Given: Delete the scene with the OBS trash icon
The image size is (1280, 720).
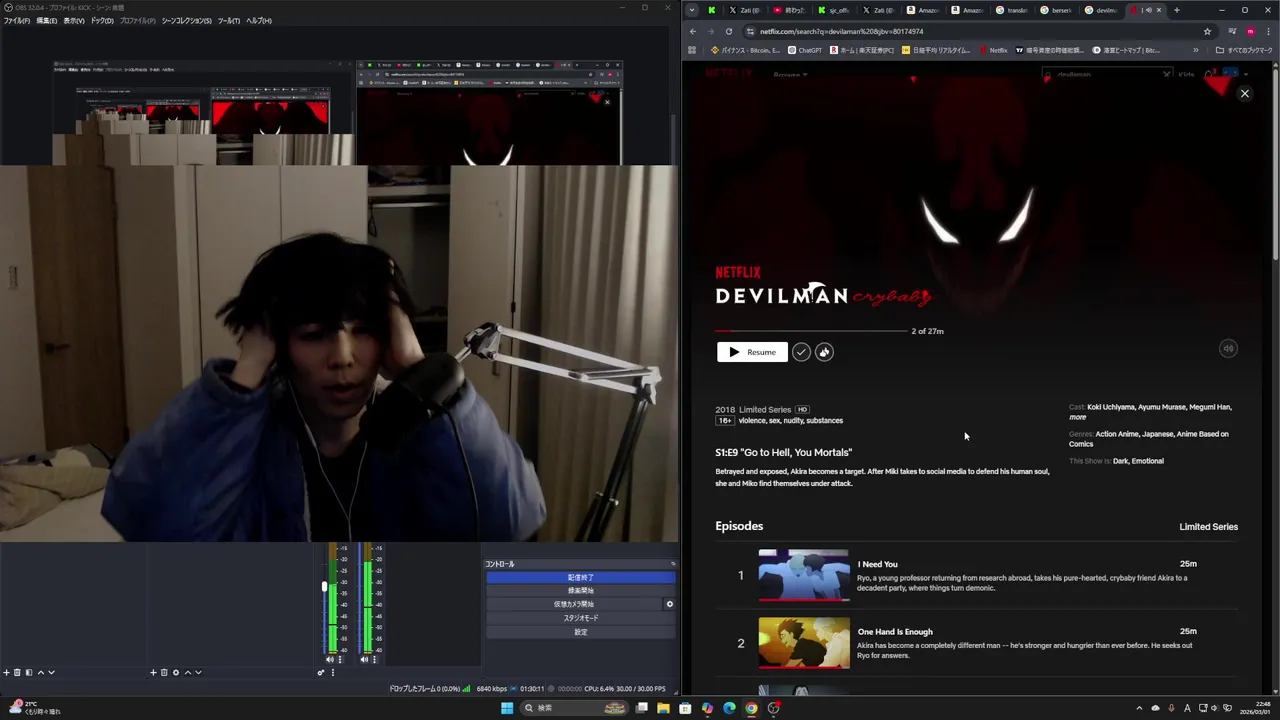Looking at the screenshot, I should (x=17, y=673).
